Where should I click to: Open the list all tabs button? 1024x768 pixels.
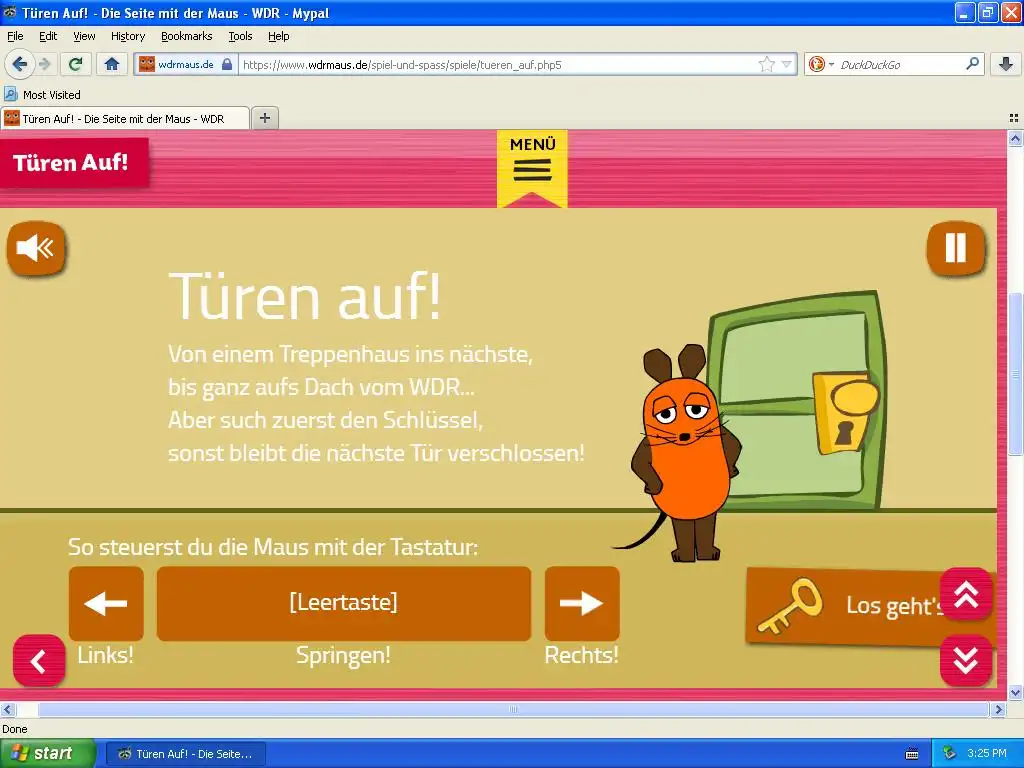(1014, 118)
